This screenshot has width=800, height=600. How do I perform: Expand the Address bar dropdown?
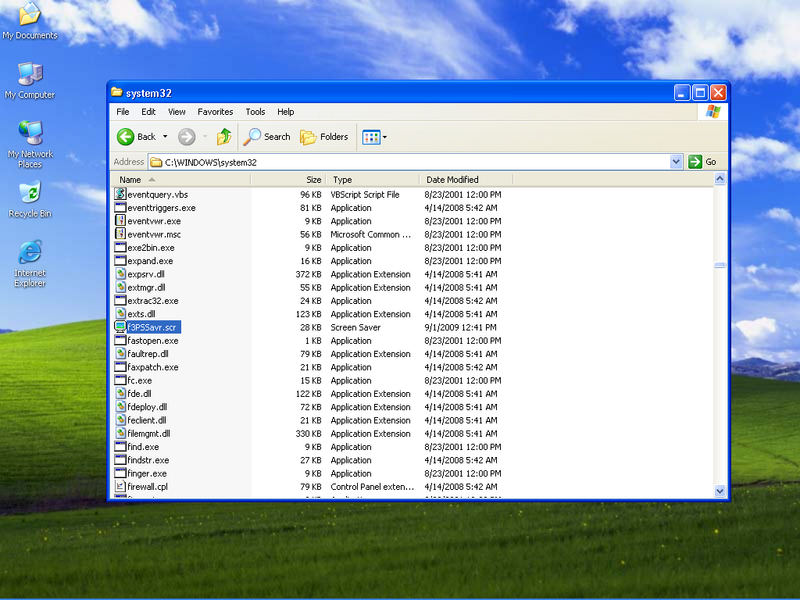[676, 162]
